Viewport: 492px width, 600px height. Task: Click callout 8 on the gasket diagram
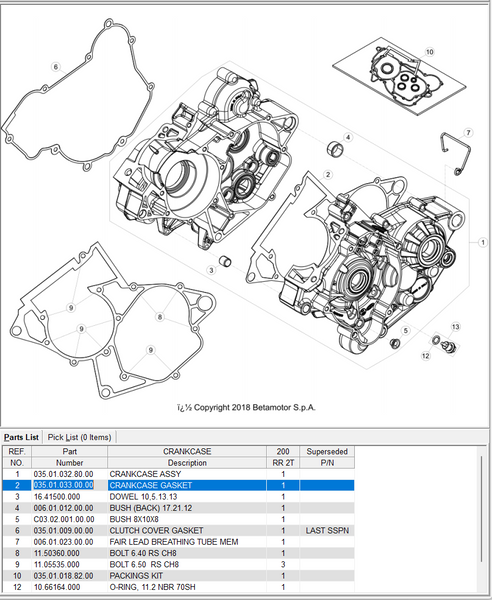160,317
